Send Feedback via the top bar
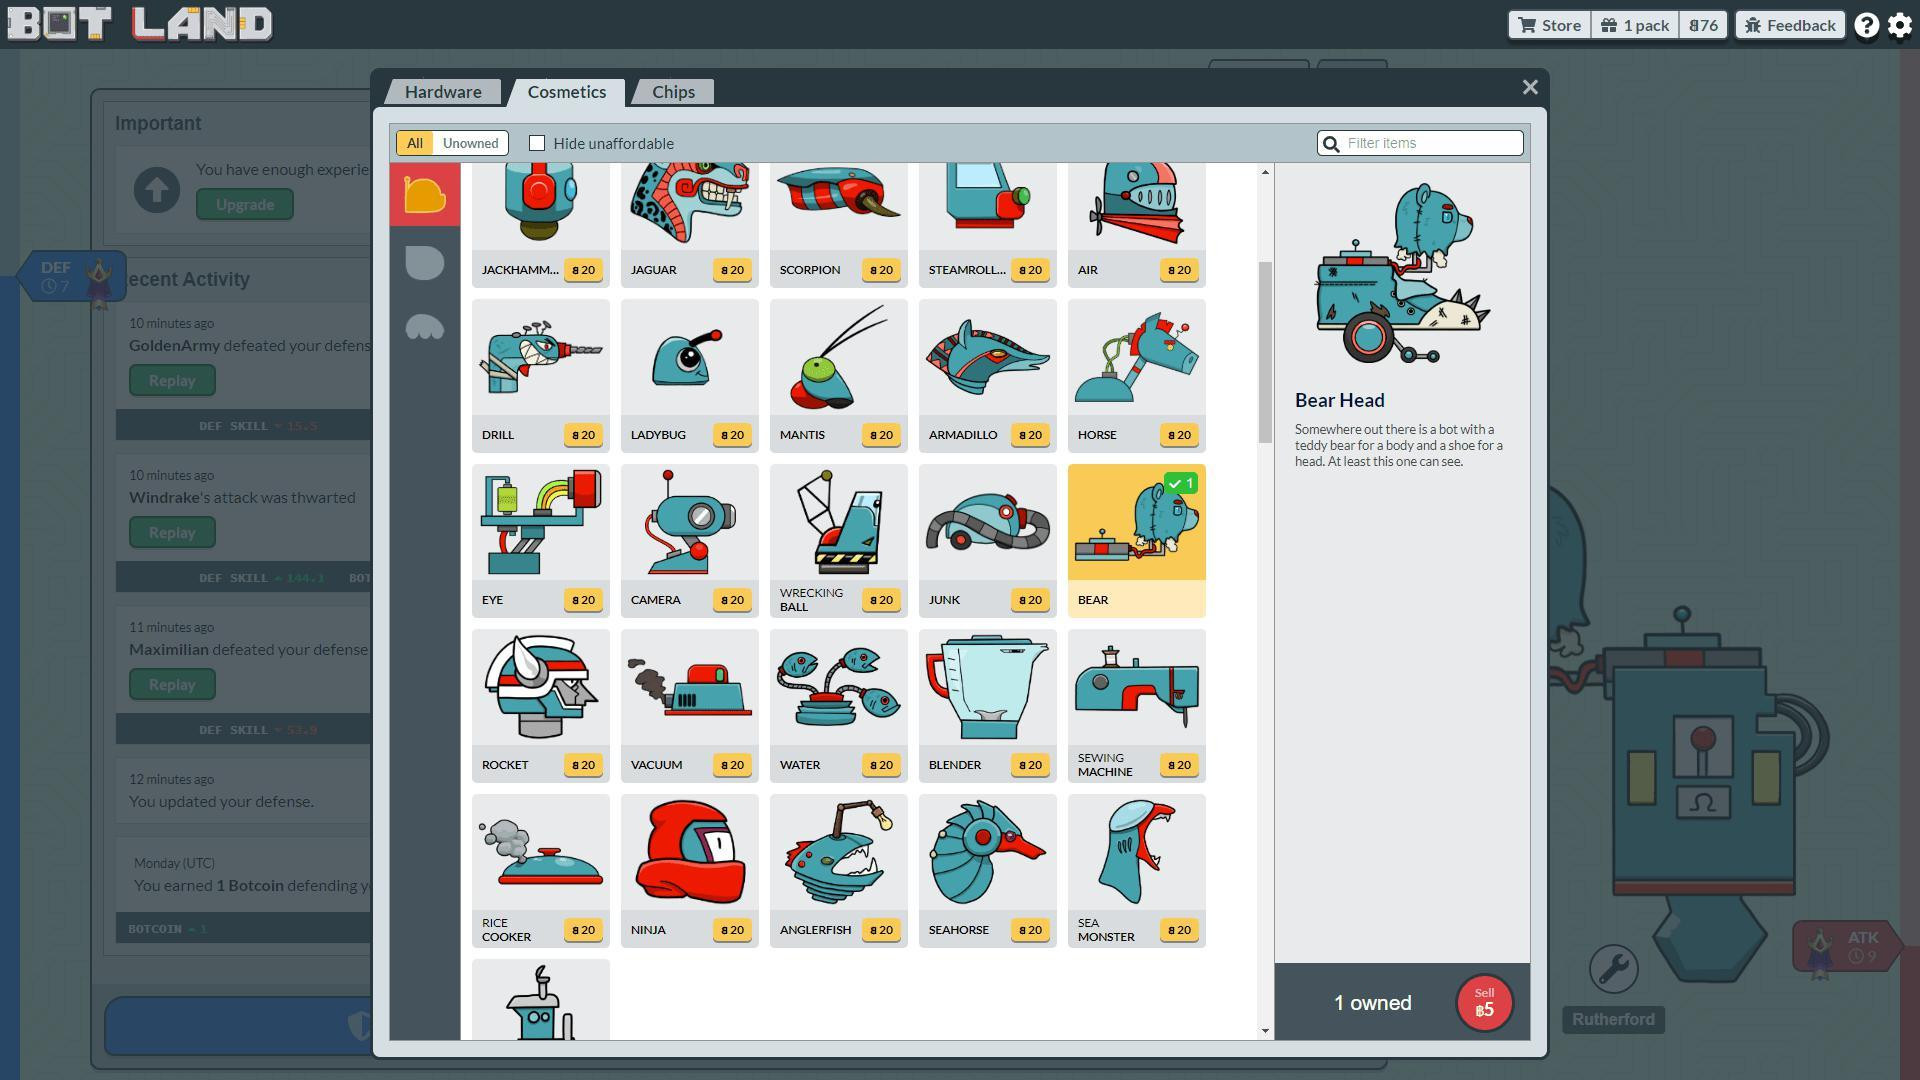This screenshot has width=1920, height=1080. [x=1790, y=25]
